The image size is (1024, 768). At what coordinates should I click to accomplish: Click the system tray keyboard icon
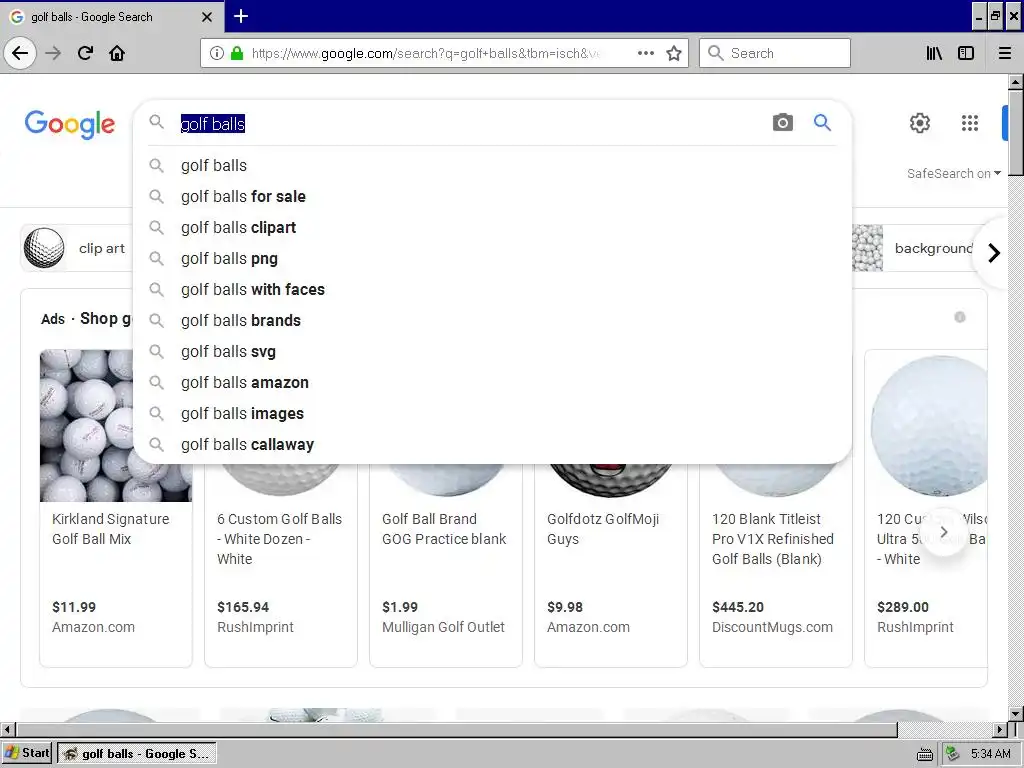click(x=925, y=754)
